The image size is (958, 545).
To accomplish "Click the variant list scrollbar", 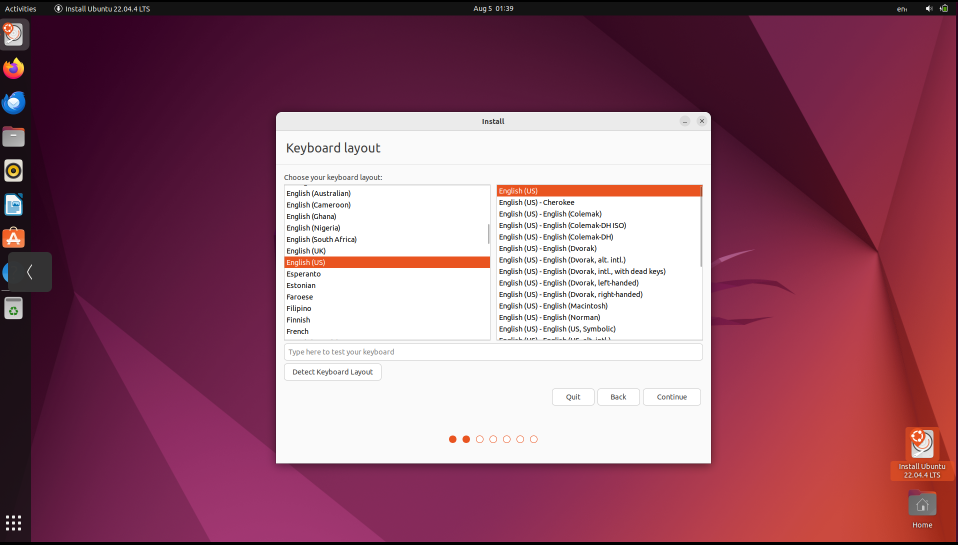I will [x=701, y=226].
